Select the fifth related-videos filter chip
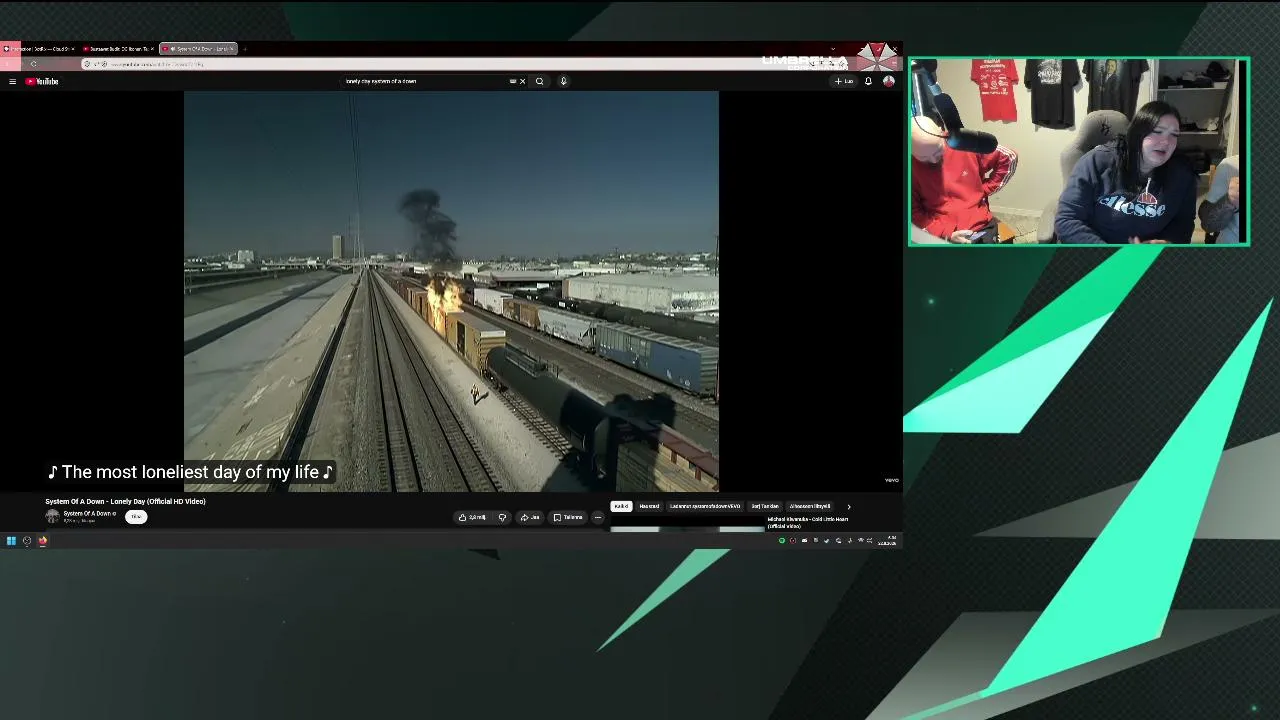 810,506
